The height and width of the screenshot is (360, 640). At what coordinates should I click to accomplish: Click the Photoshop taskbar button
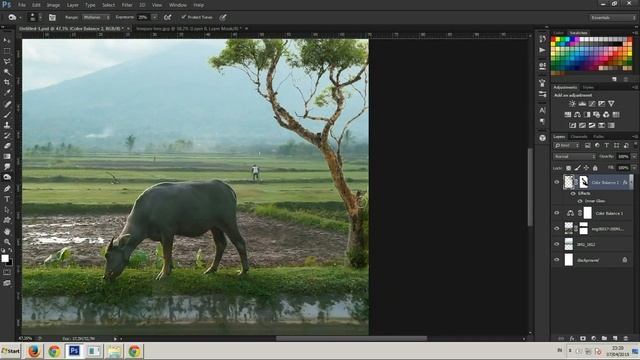tap(74, 351)
